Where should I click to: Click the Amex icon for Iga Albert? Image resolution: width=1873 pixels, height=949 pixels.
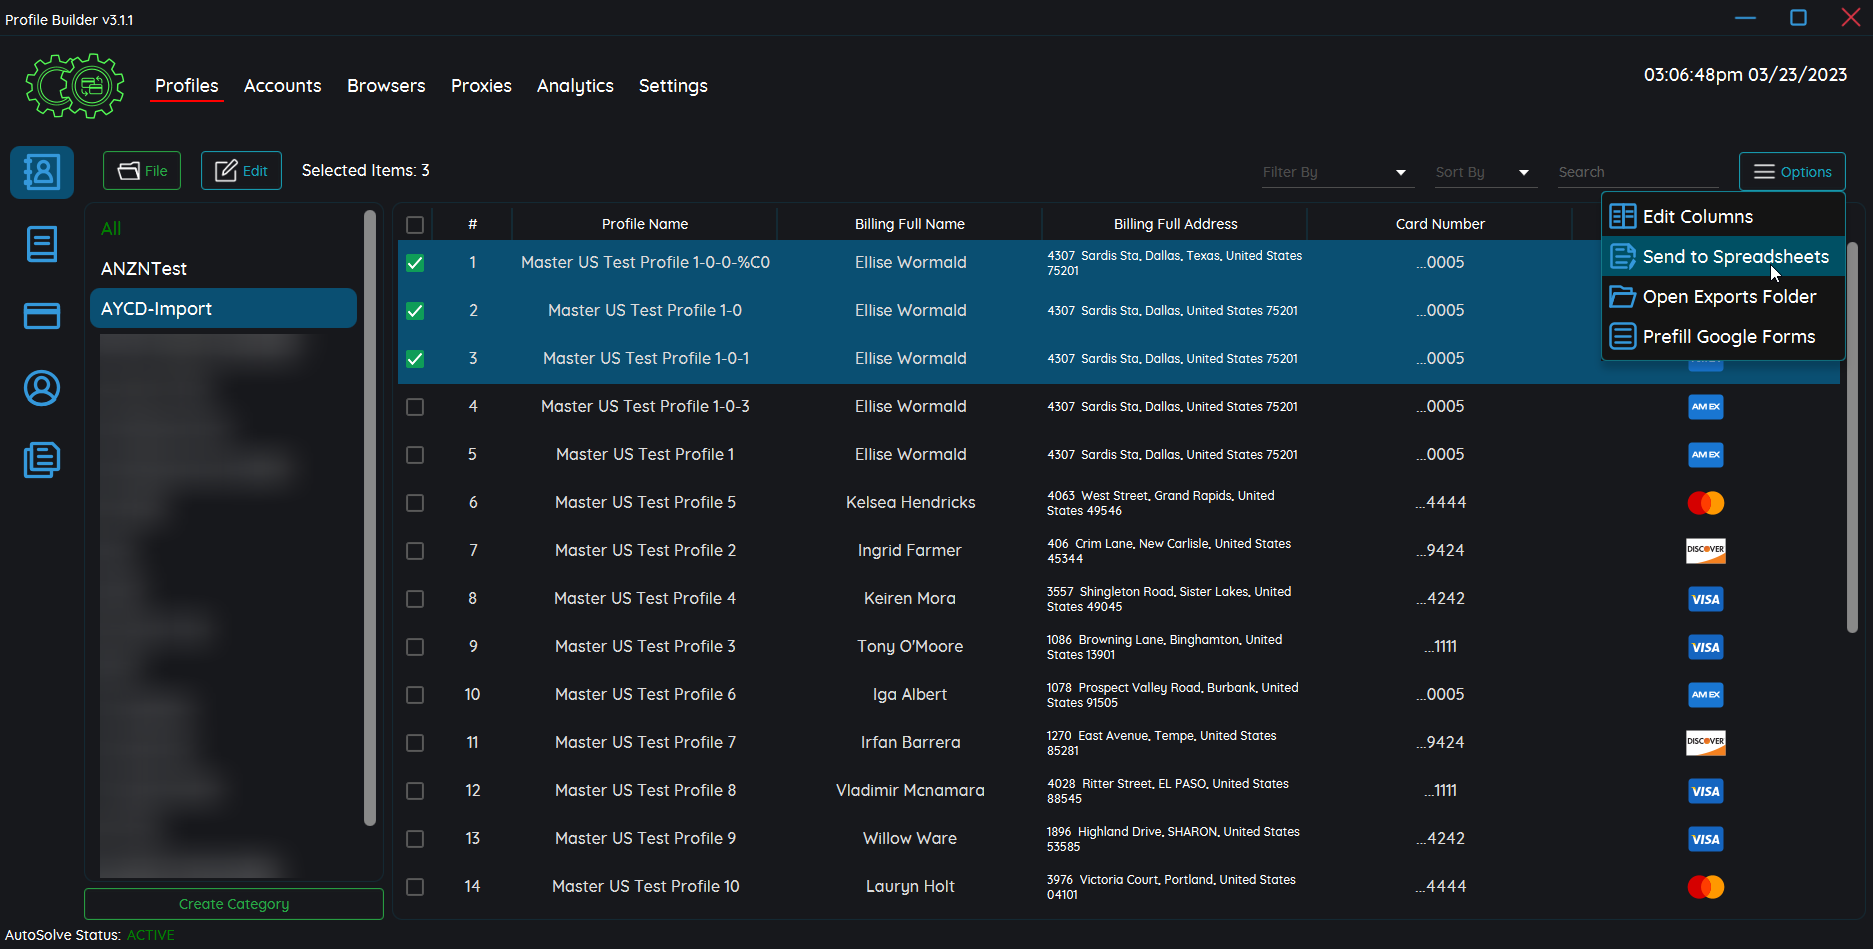click(x=1706, y=694)
